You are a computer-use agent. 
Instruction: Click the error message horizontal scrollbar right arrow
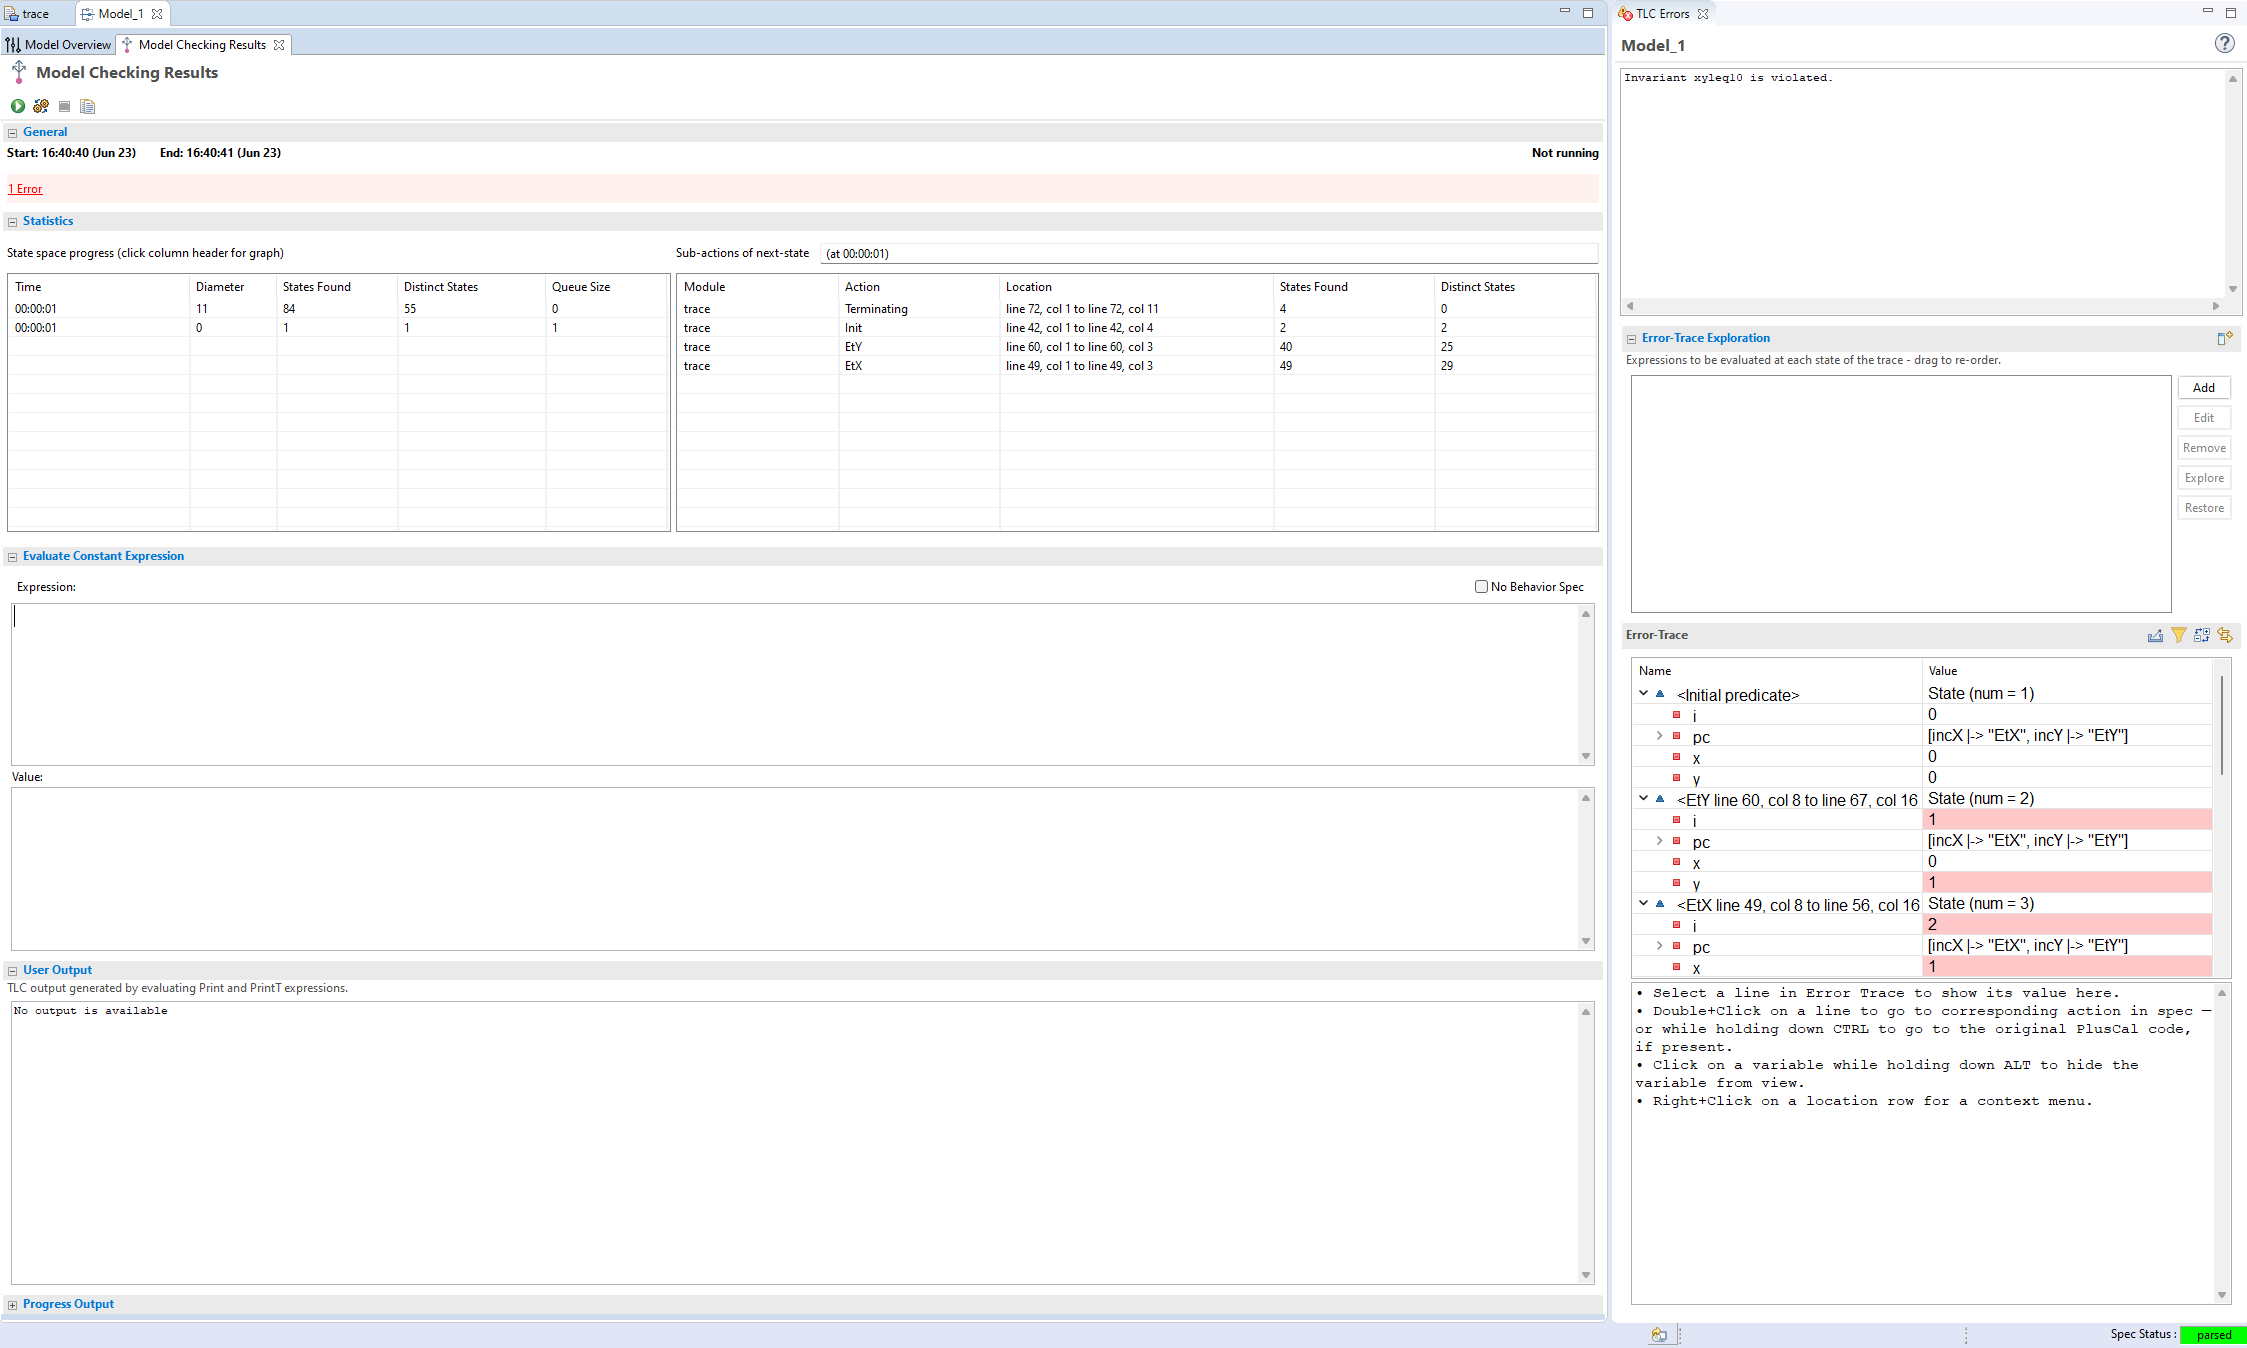pyautogui.click(x=2216, y=306)
